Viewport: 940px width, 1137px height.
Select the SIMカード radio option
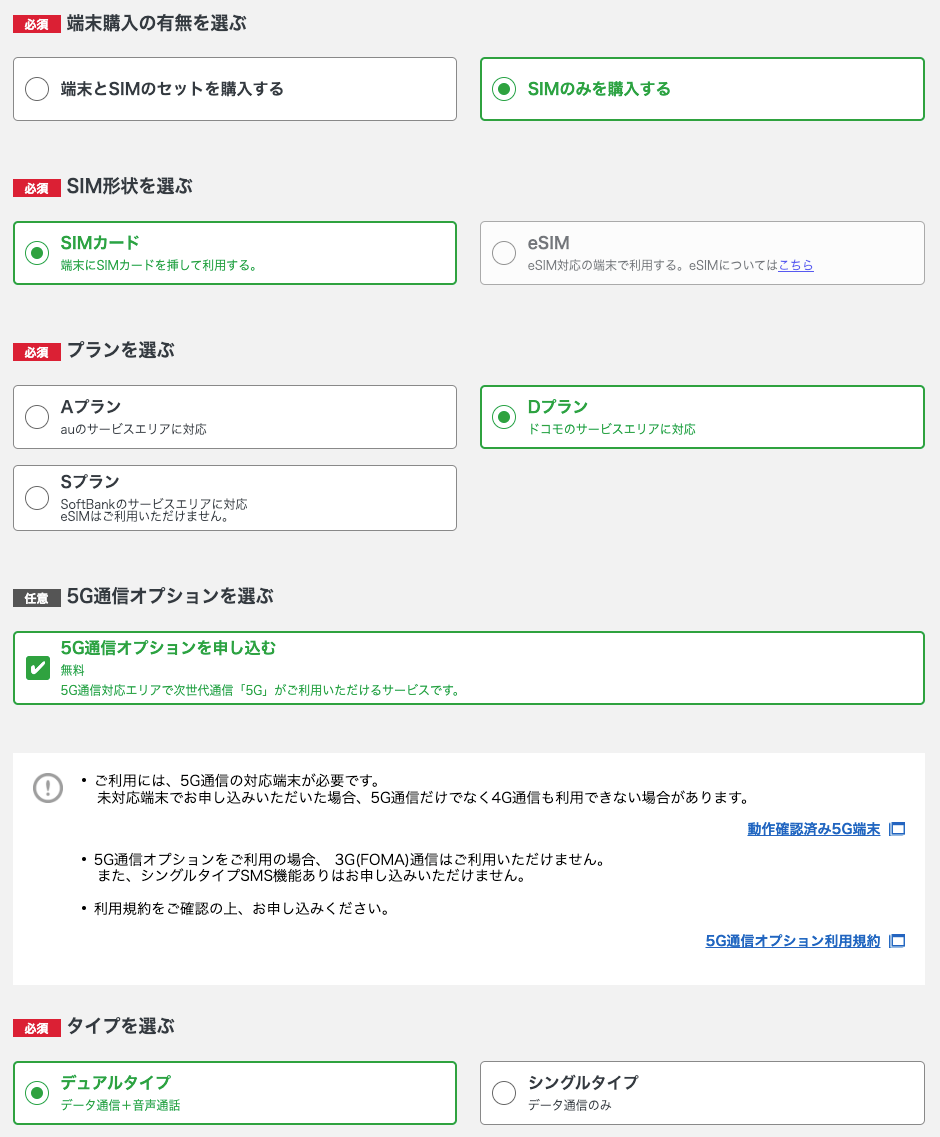(x=36, y=253)
